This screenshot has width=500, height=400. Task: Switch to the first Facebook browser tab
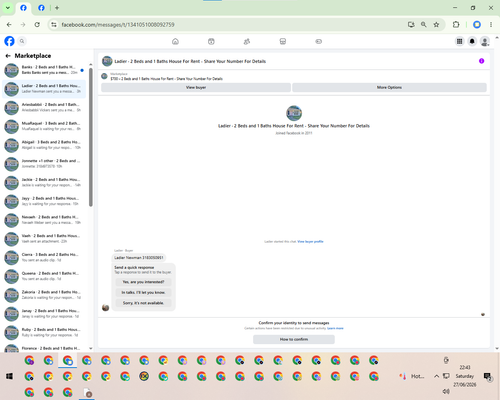[x=23, y=8]
